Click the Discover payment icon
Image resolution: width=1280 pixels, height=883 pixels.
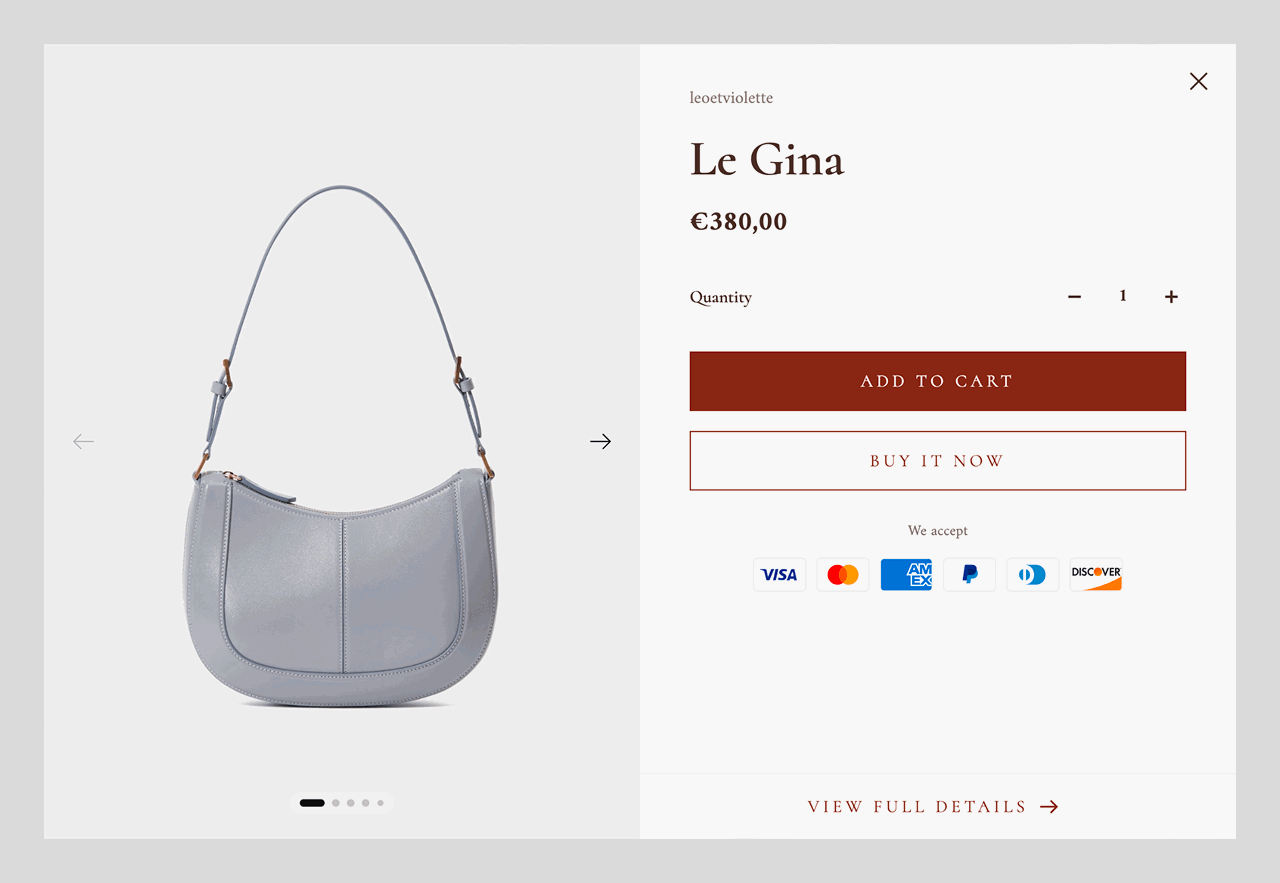tap(1096, 575)
